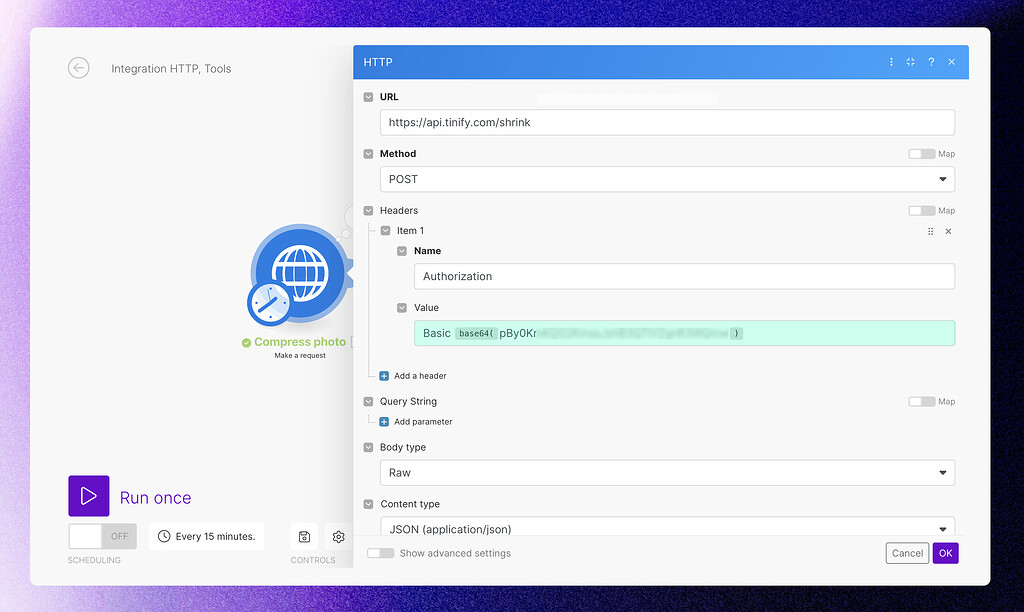Turn on Show advanced settings
Viewport: 1024px width, 612px height.
(x=379, y=552)
